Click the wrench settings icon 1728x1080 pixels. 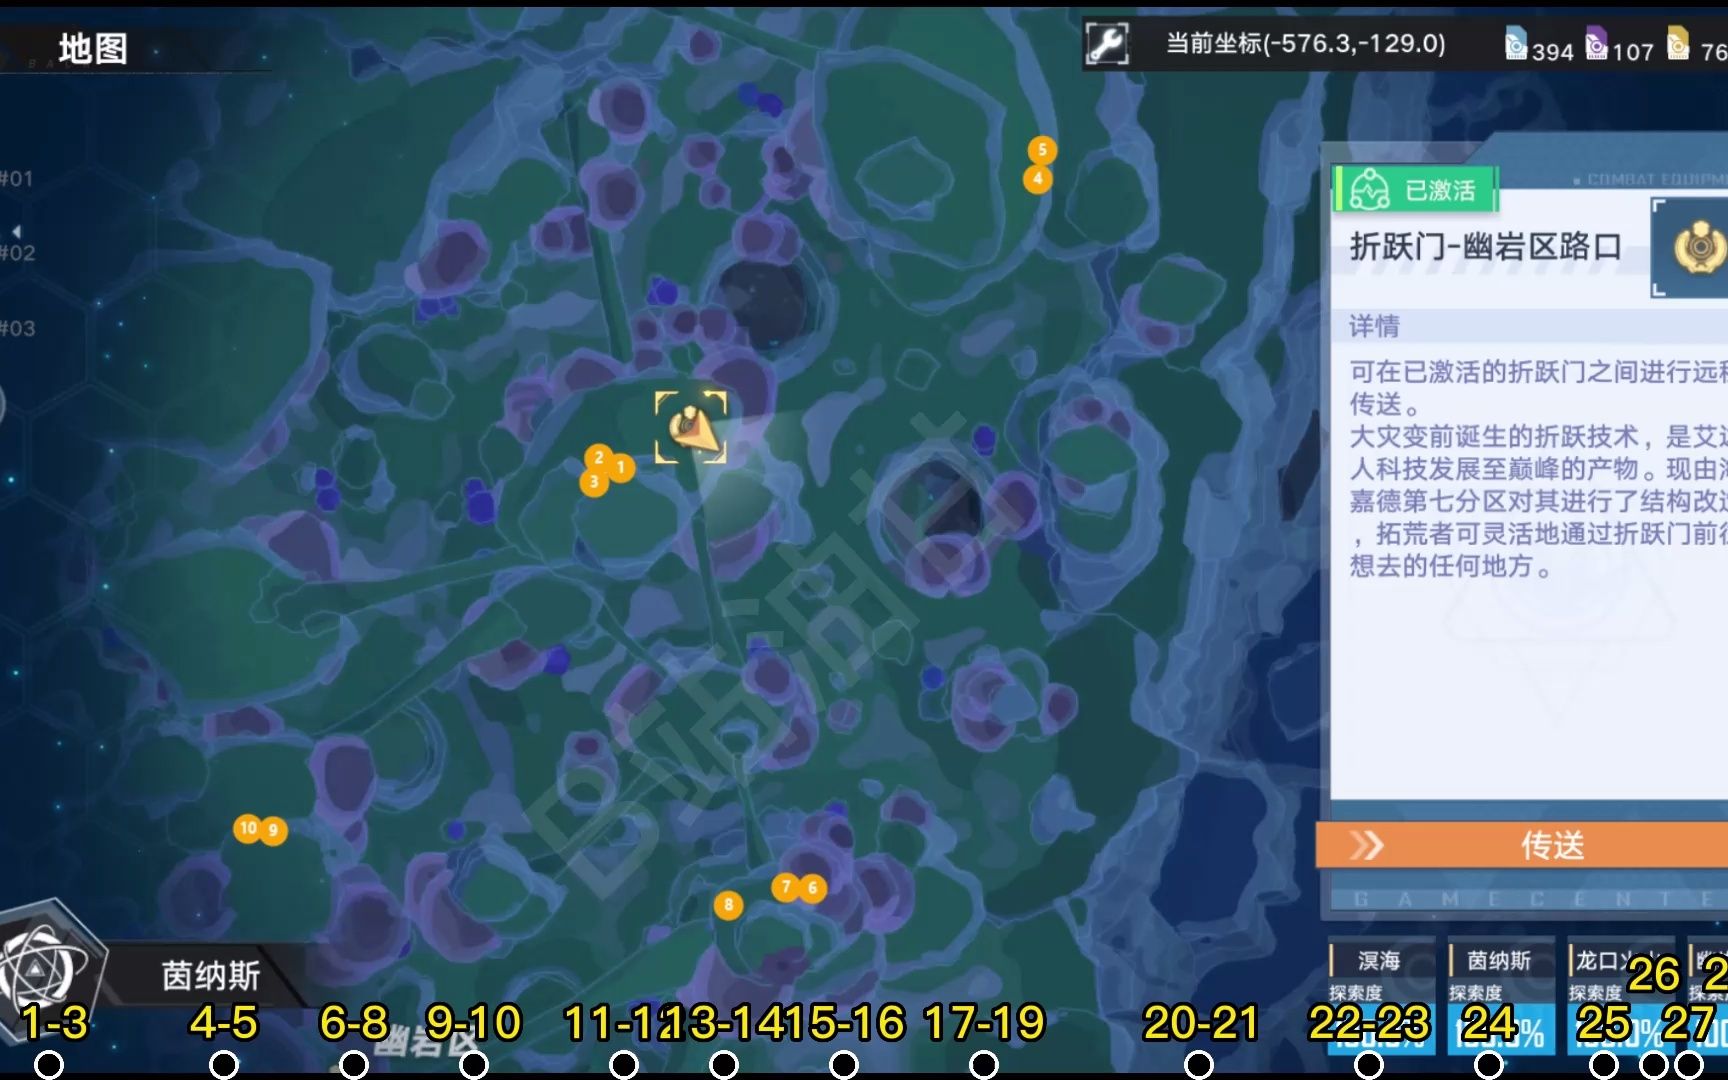pos(1108,44)
